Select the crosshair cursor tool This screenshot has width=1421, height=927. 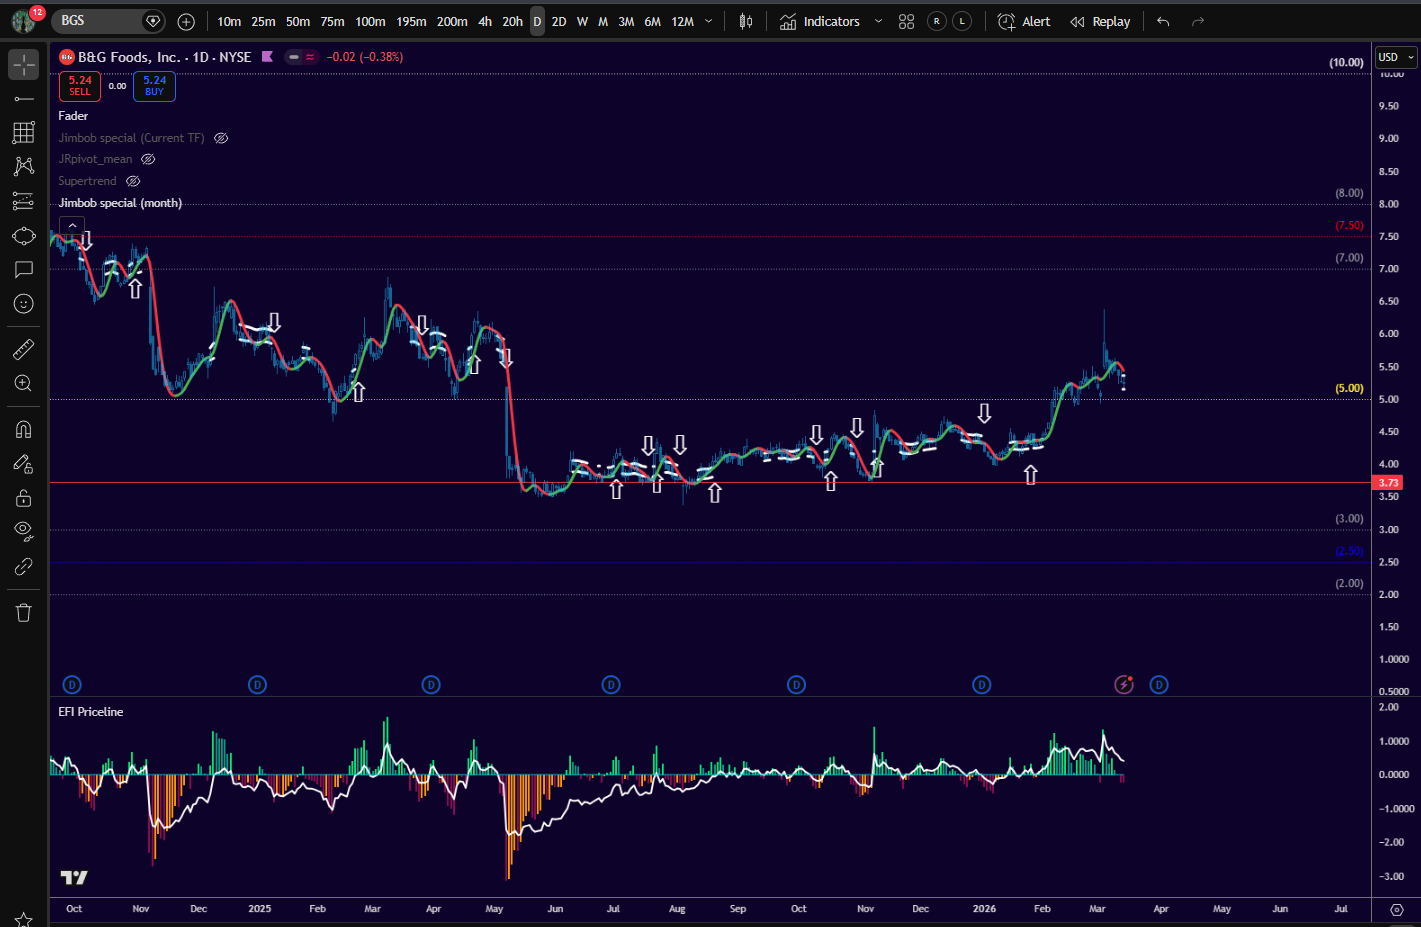click(x=23, y=64)
